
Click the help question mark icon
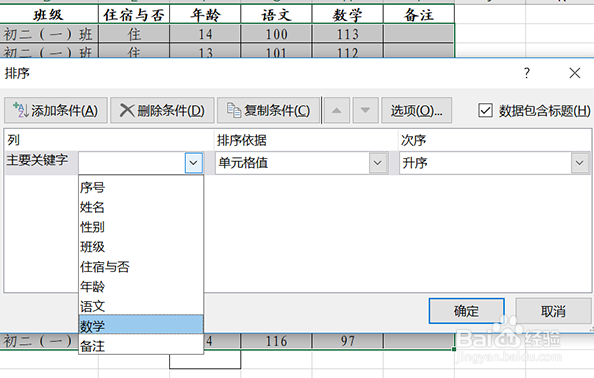(x=527, y=73)
